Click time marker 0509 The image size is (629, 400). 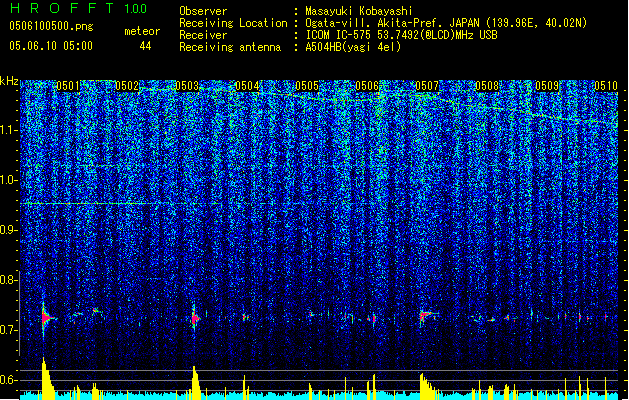547,86
